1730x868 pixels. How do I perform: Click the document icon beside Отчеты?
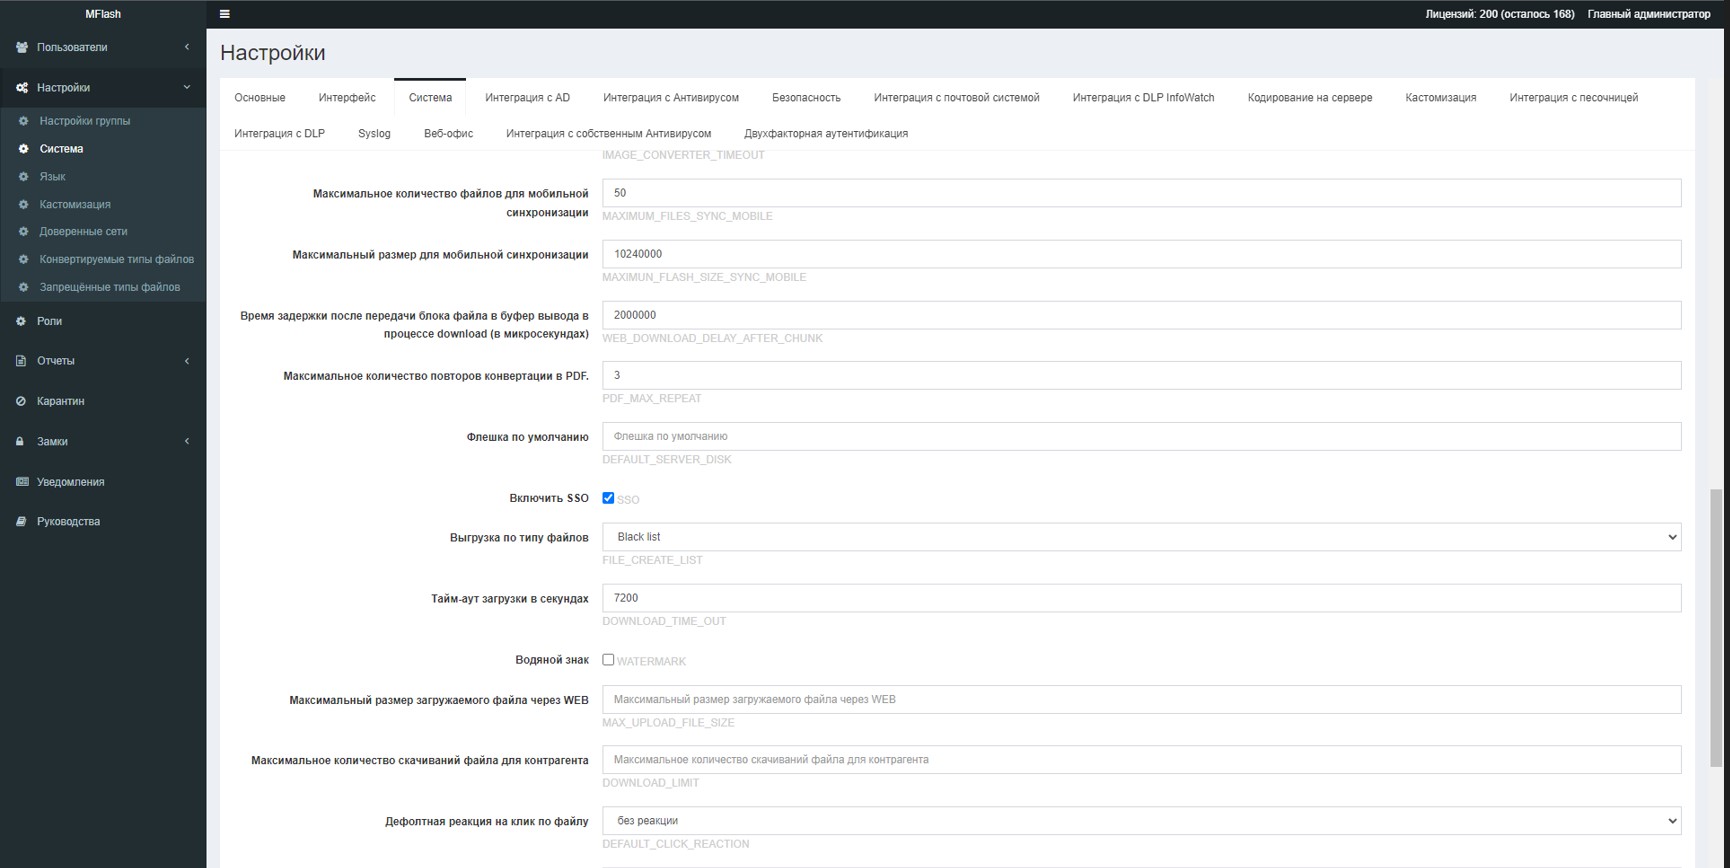[x=21, y=361]
